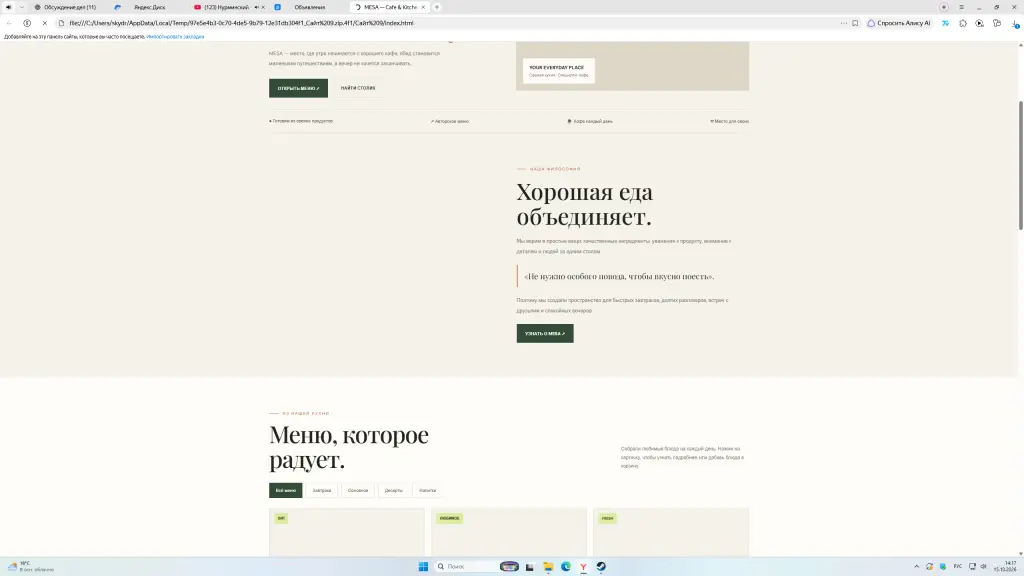Click Импортировать закладки link
The width and height of the screenshot is (1024, 576).
coord(175,37)
